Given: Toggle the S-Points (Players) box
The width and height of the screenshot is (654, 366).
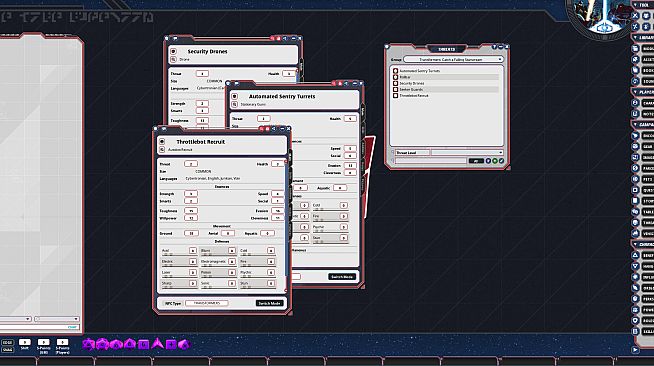Looking at the screenshot, I should (x=62, y=342).
